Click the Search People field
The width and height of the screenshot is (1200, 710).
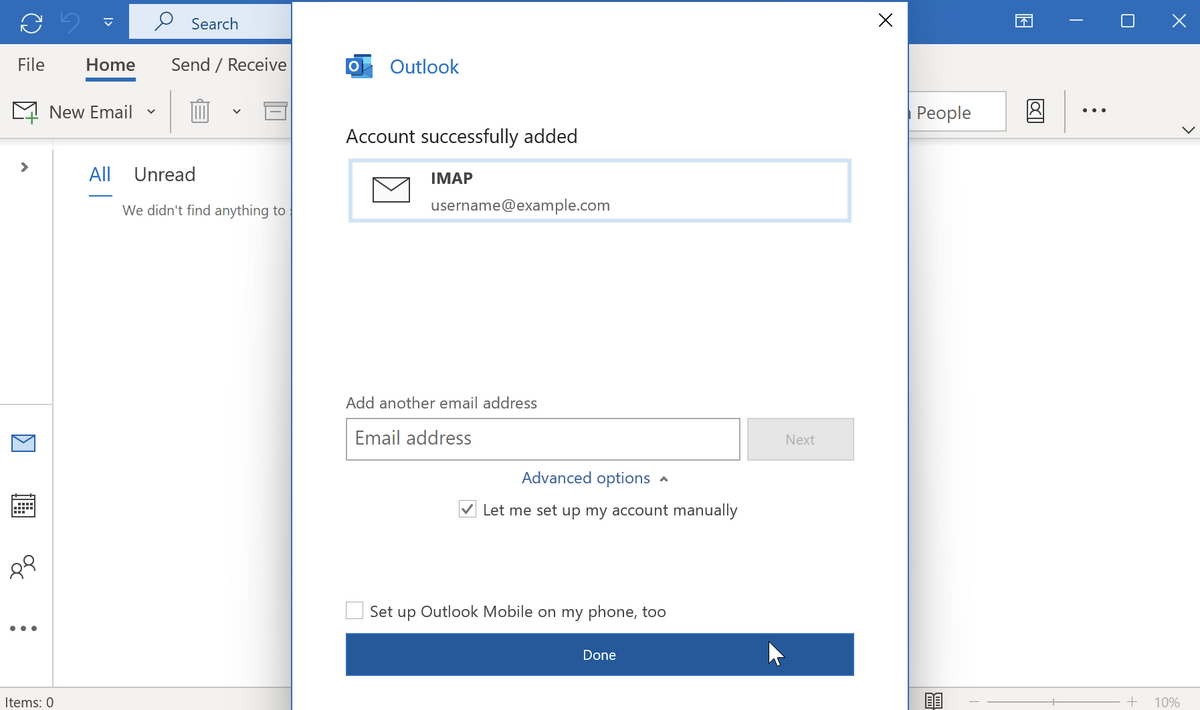(x=956, y=112)
